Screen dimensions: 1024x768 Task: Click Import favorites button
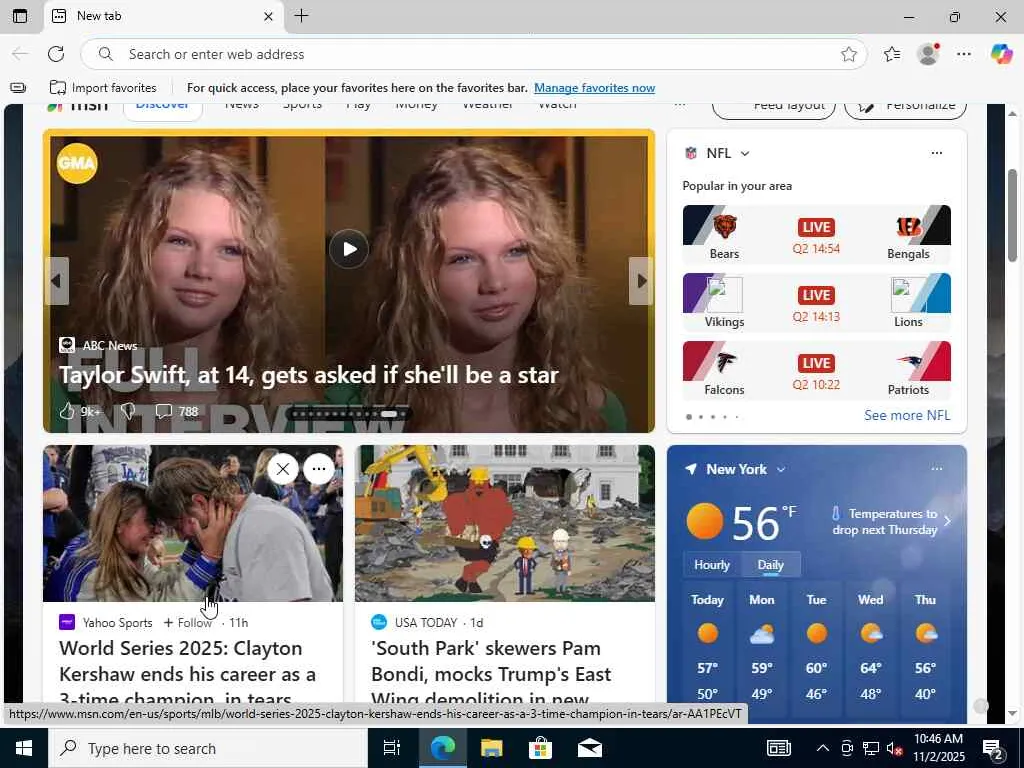(103, 88)
